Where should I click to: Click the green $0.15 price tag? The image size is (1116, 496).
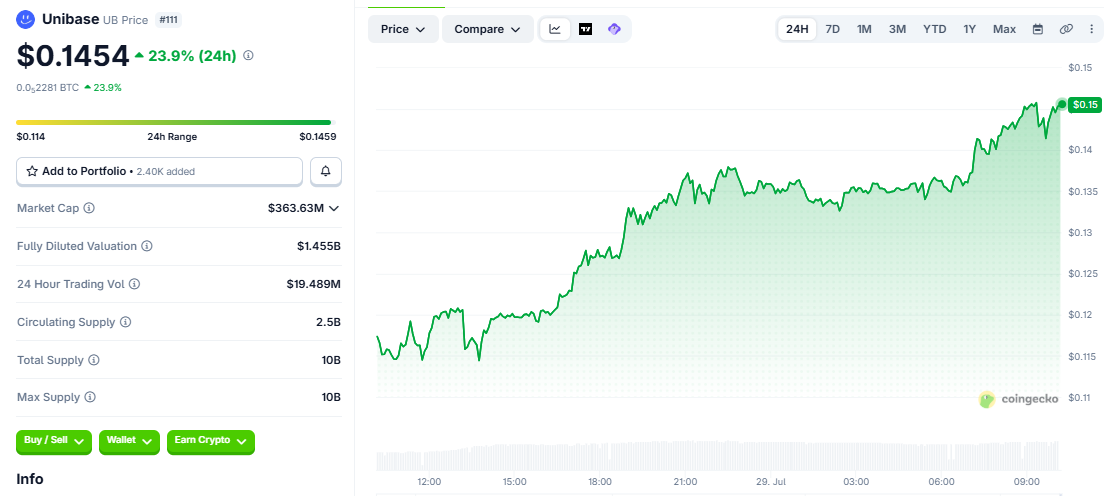tap(1087, 105)
